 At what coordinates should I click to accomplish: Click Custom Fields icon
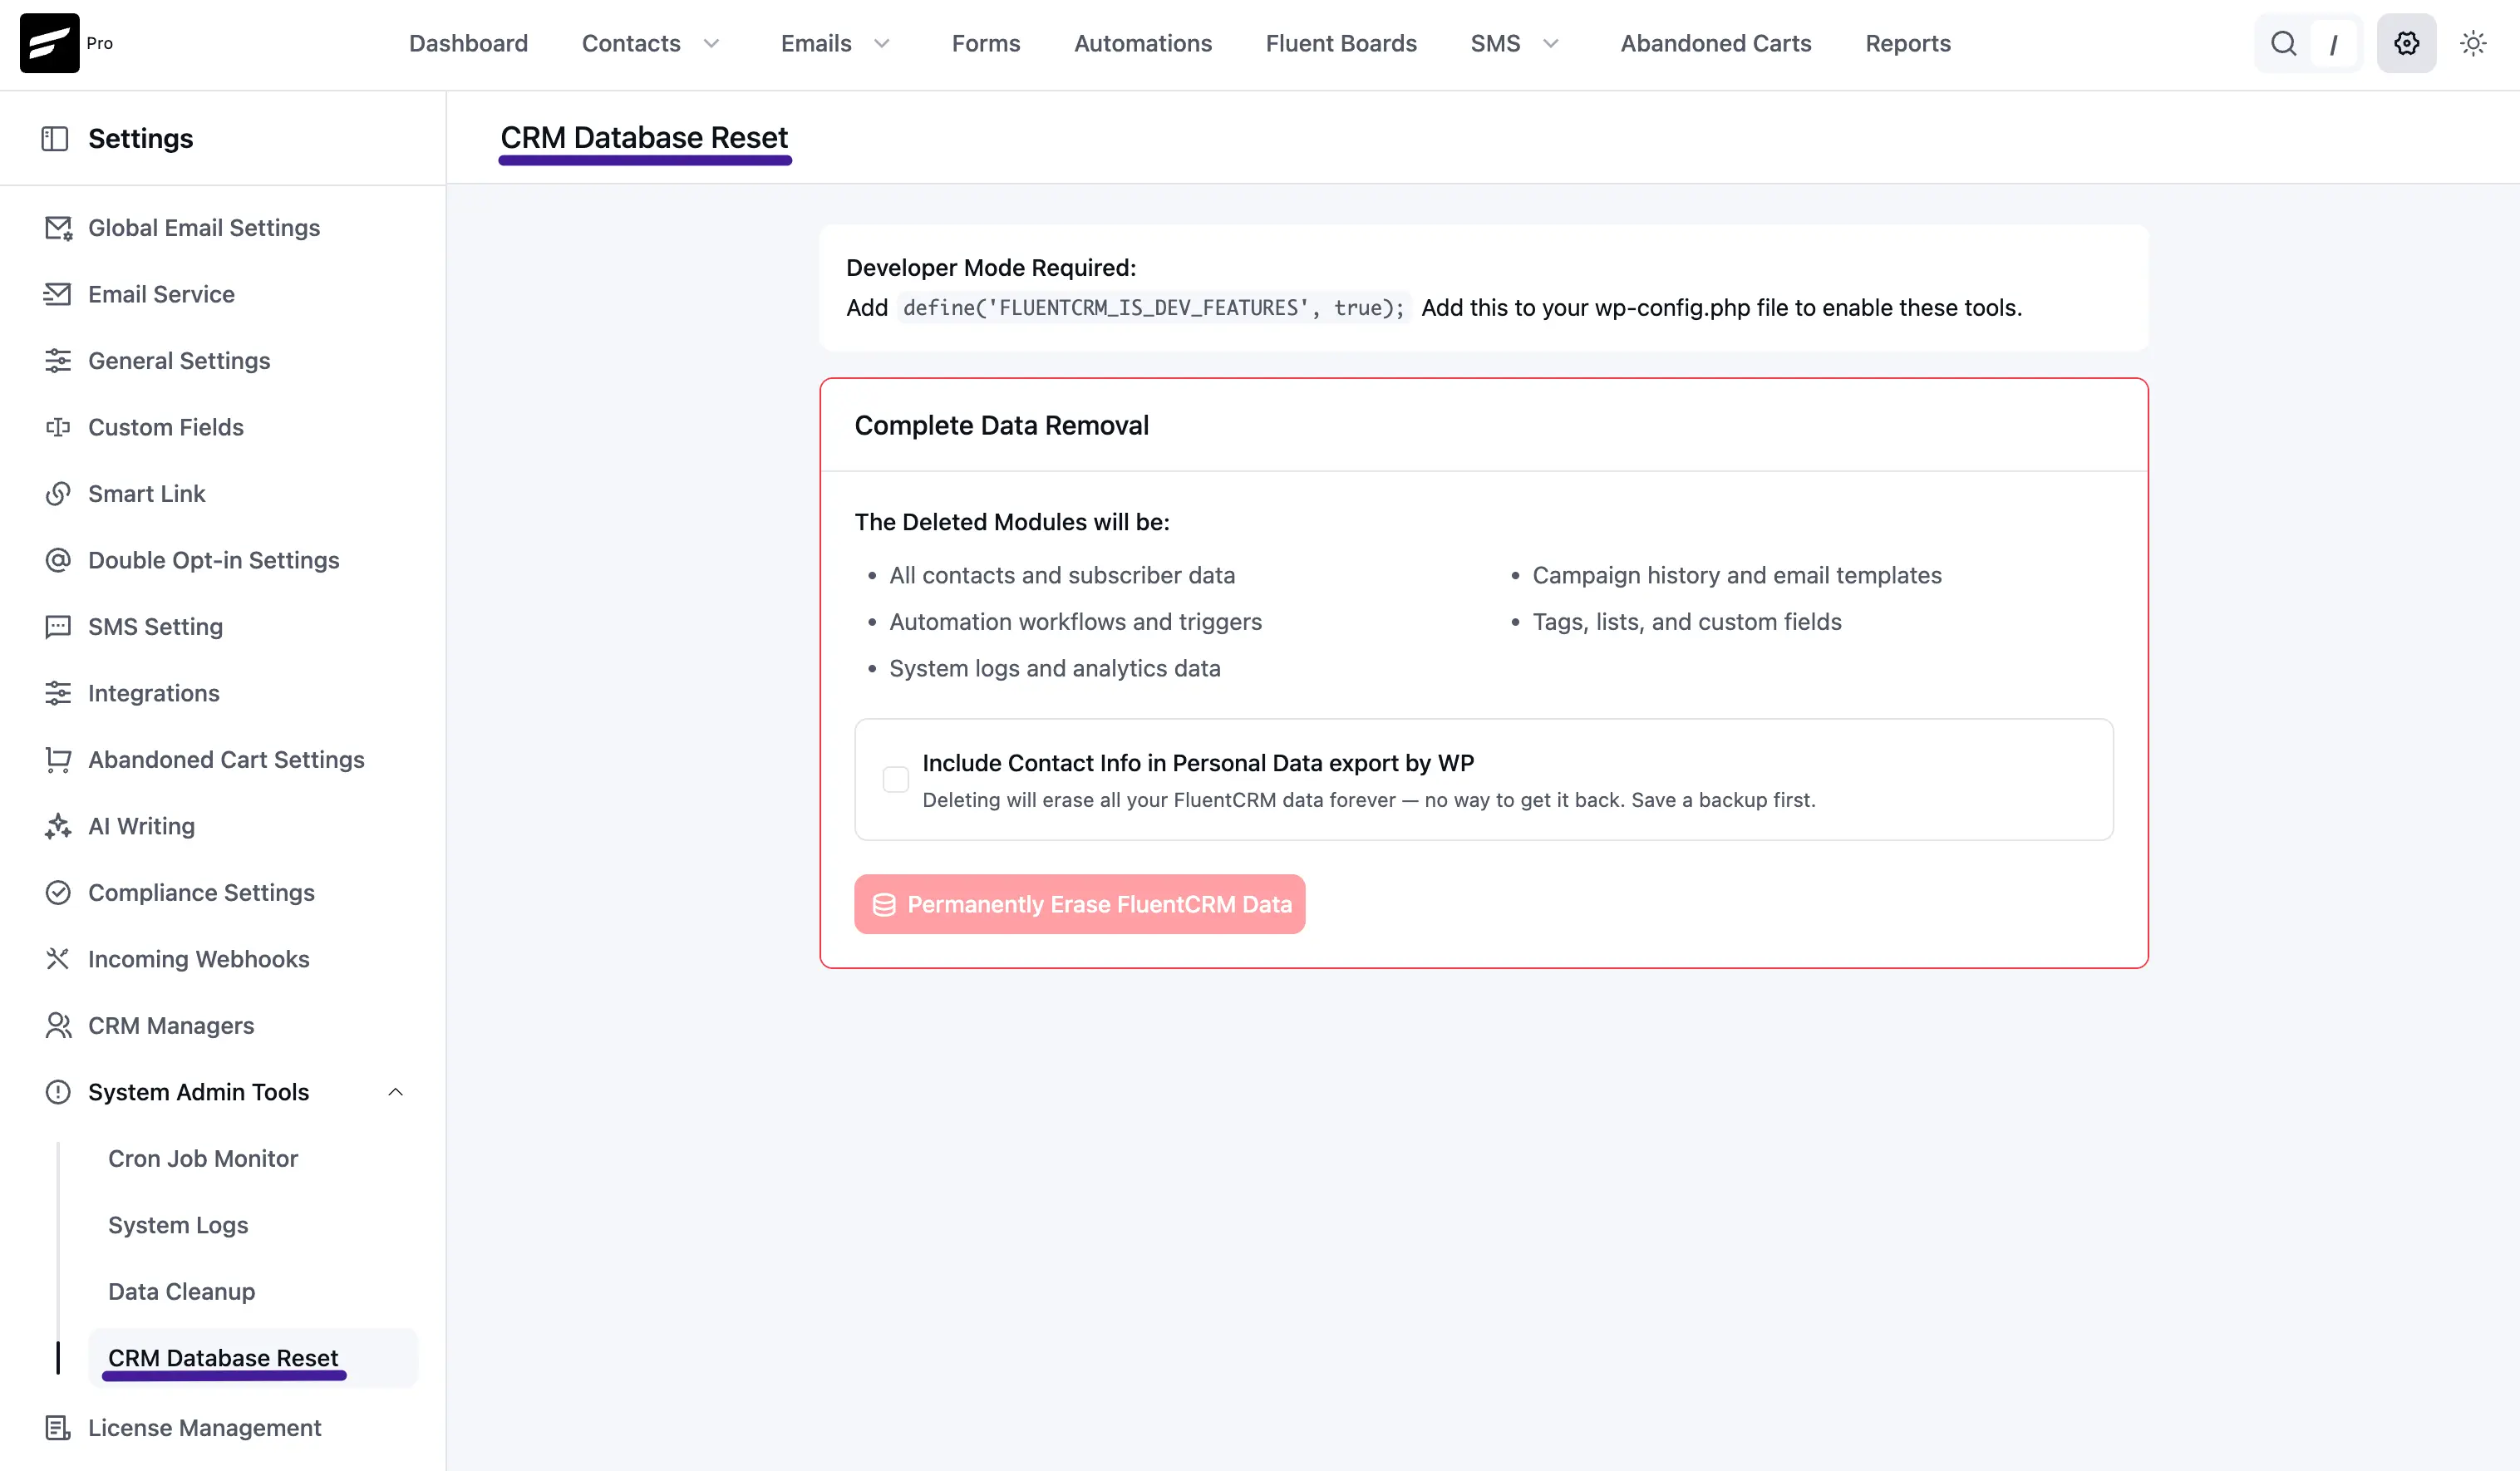pyautogui.click(x=58, y=427)
